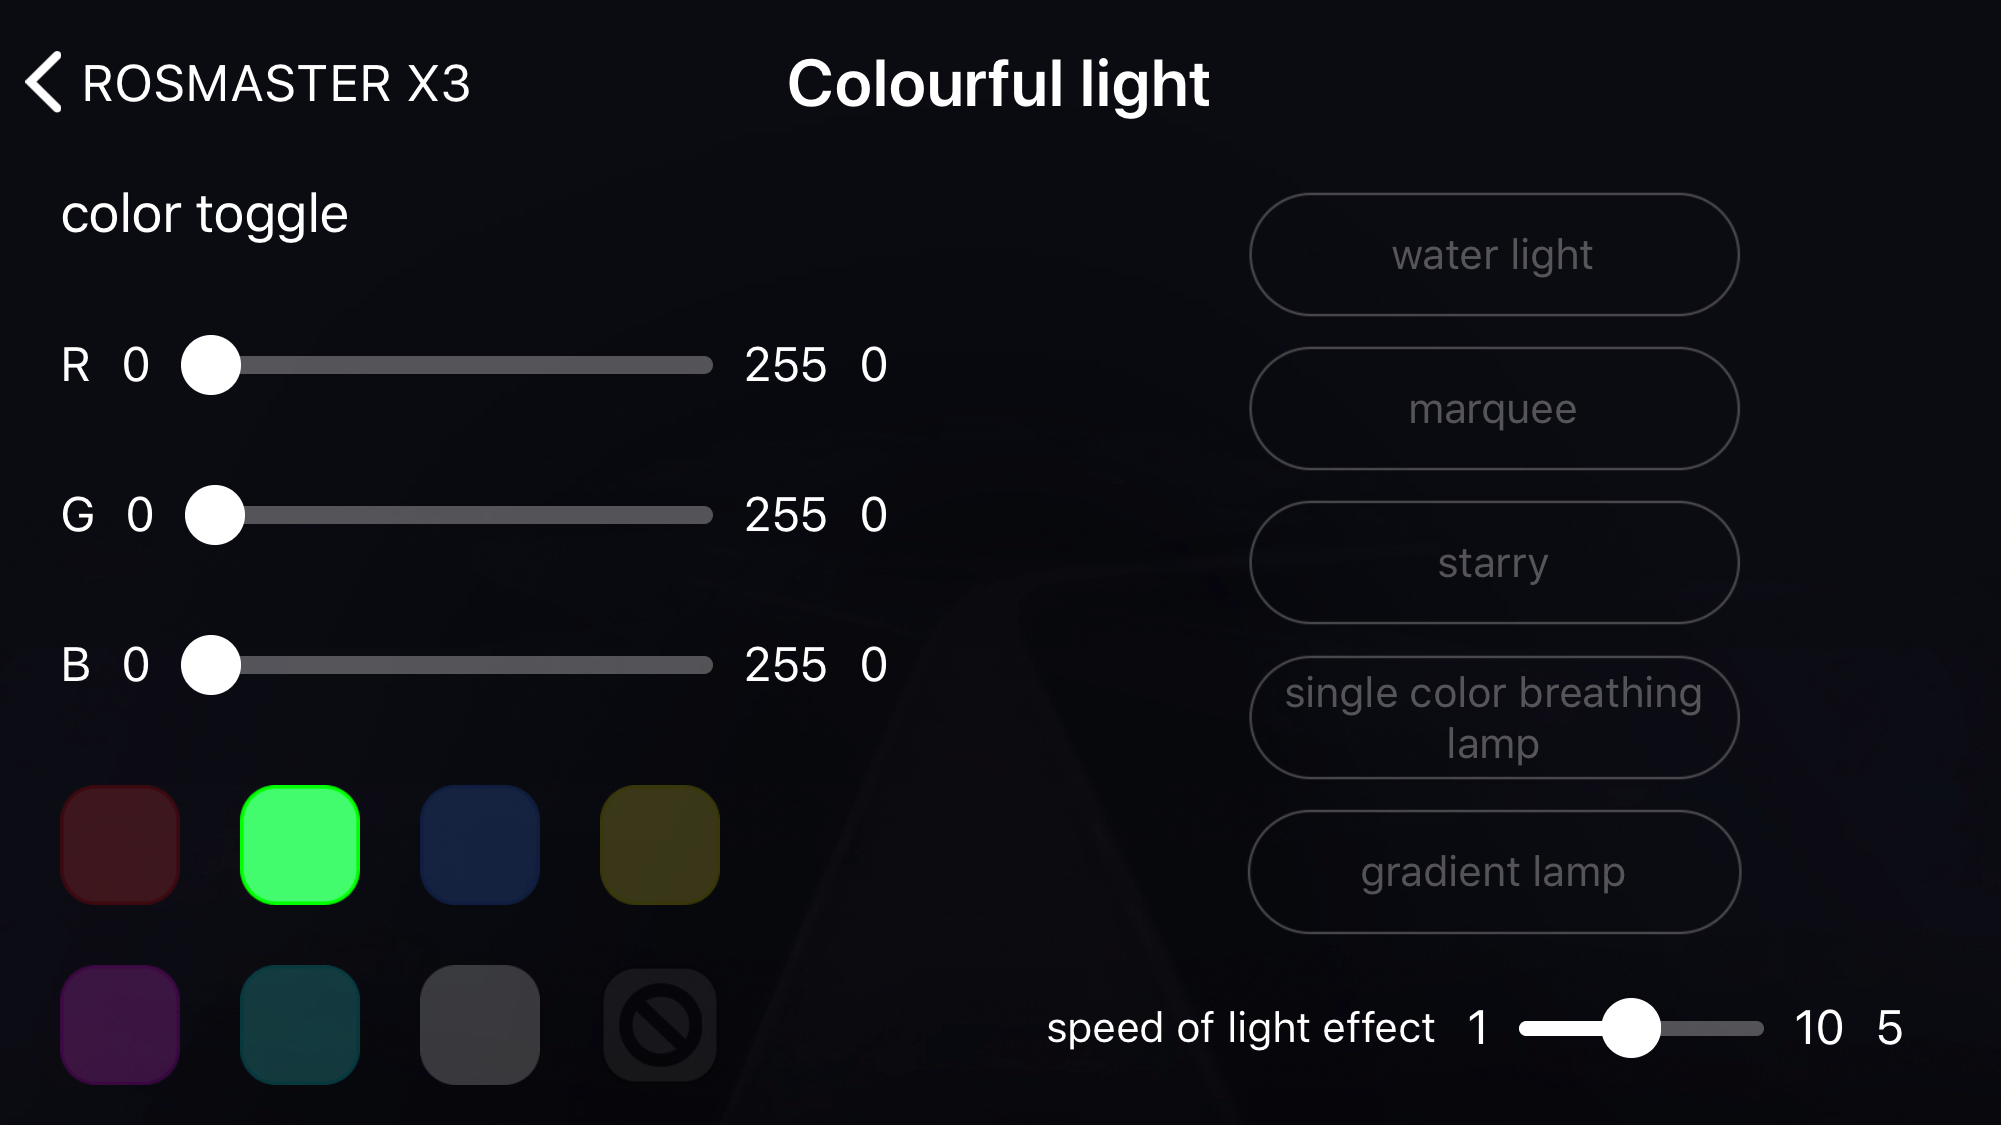This screenshot has height=1125, width=2001.
Task: Pick the purple color swatch
Action: point(120,1025)
